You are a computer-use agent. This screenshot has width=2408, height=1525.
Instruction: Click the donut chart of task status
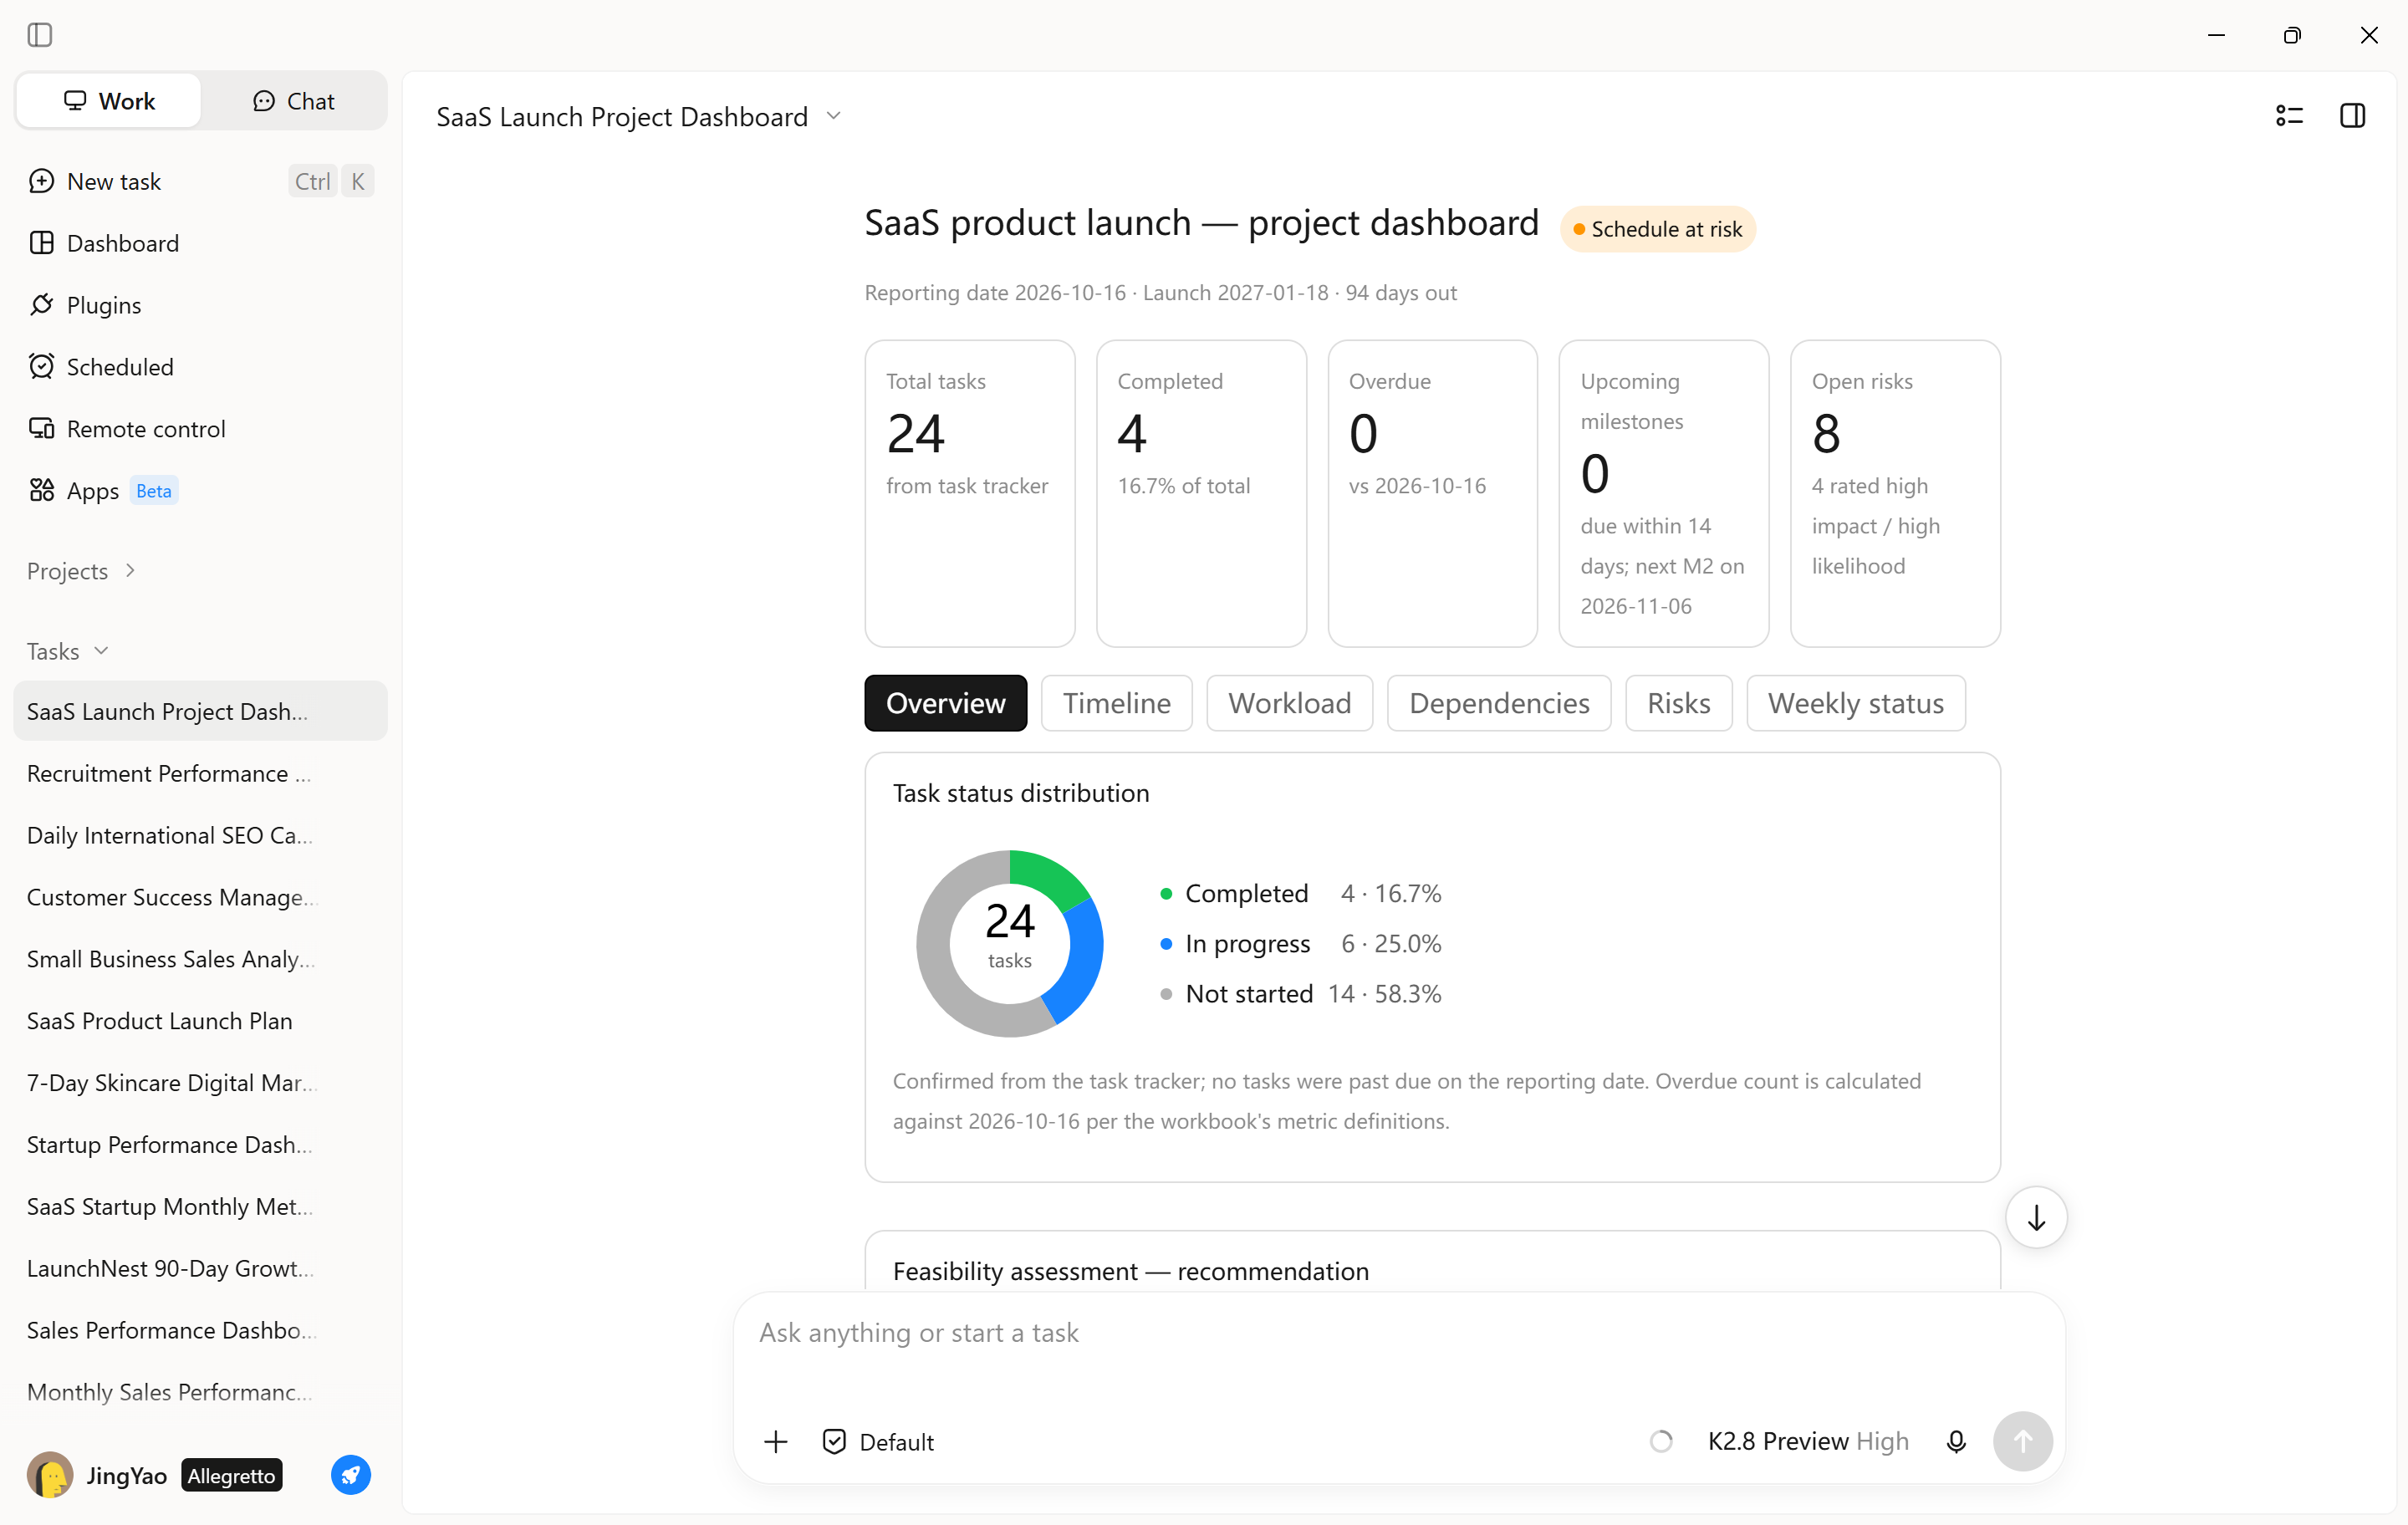[x=1009, y=943]
